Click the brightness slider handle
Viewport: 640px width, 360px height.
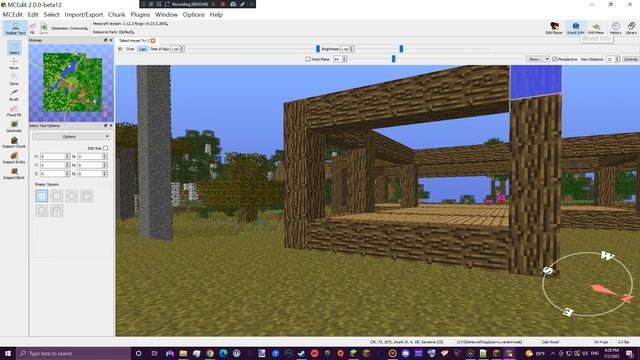pos(401,49)
